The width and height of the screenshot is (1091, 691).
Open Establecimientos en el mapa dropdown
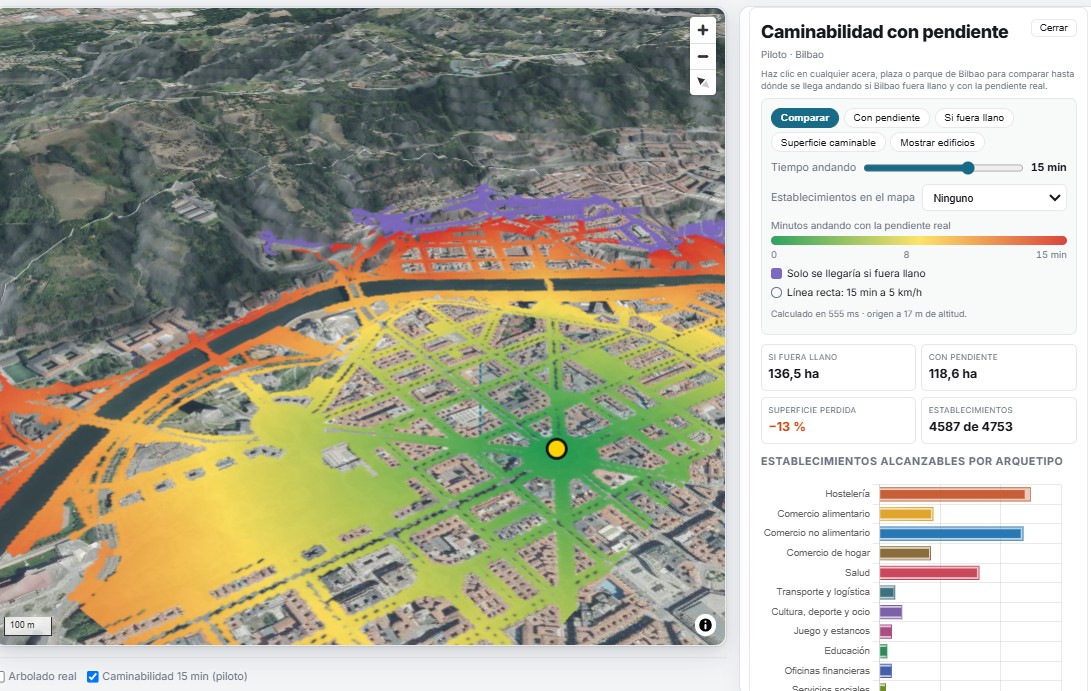994,198
